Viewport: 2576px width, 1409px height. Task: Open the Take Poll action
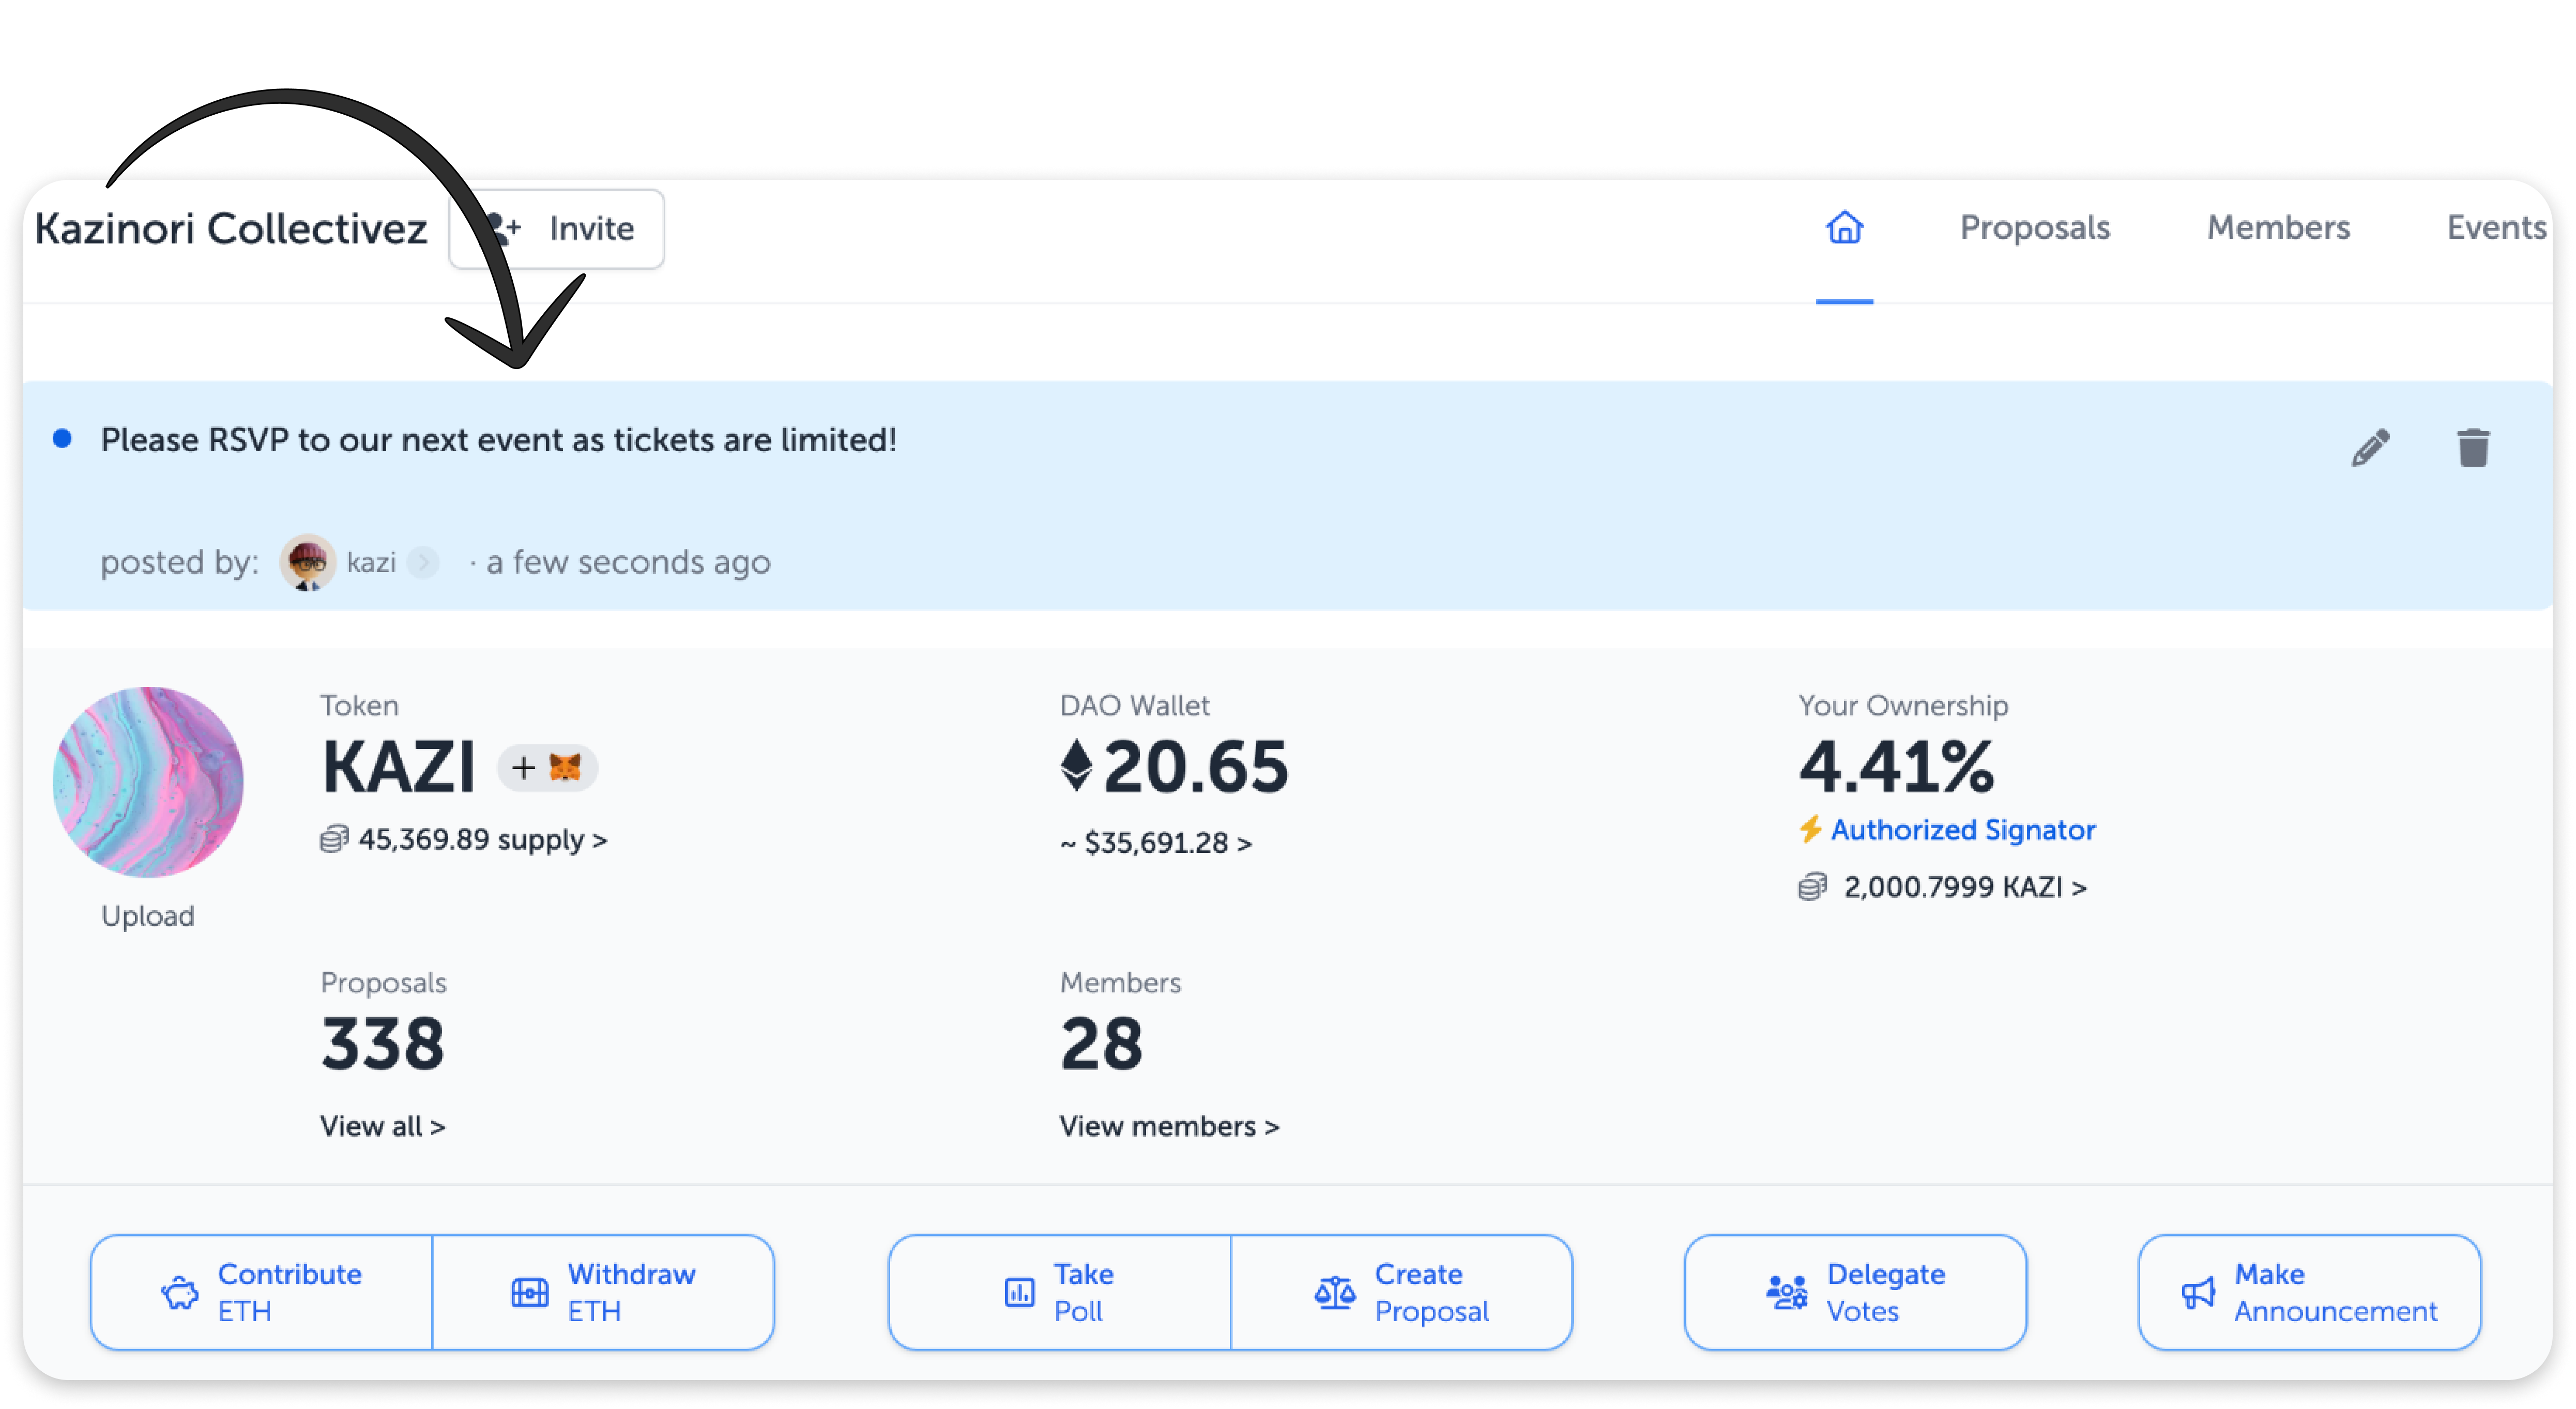point(1059,1292)
